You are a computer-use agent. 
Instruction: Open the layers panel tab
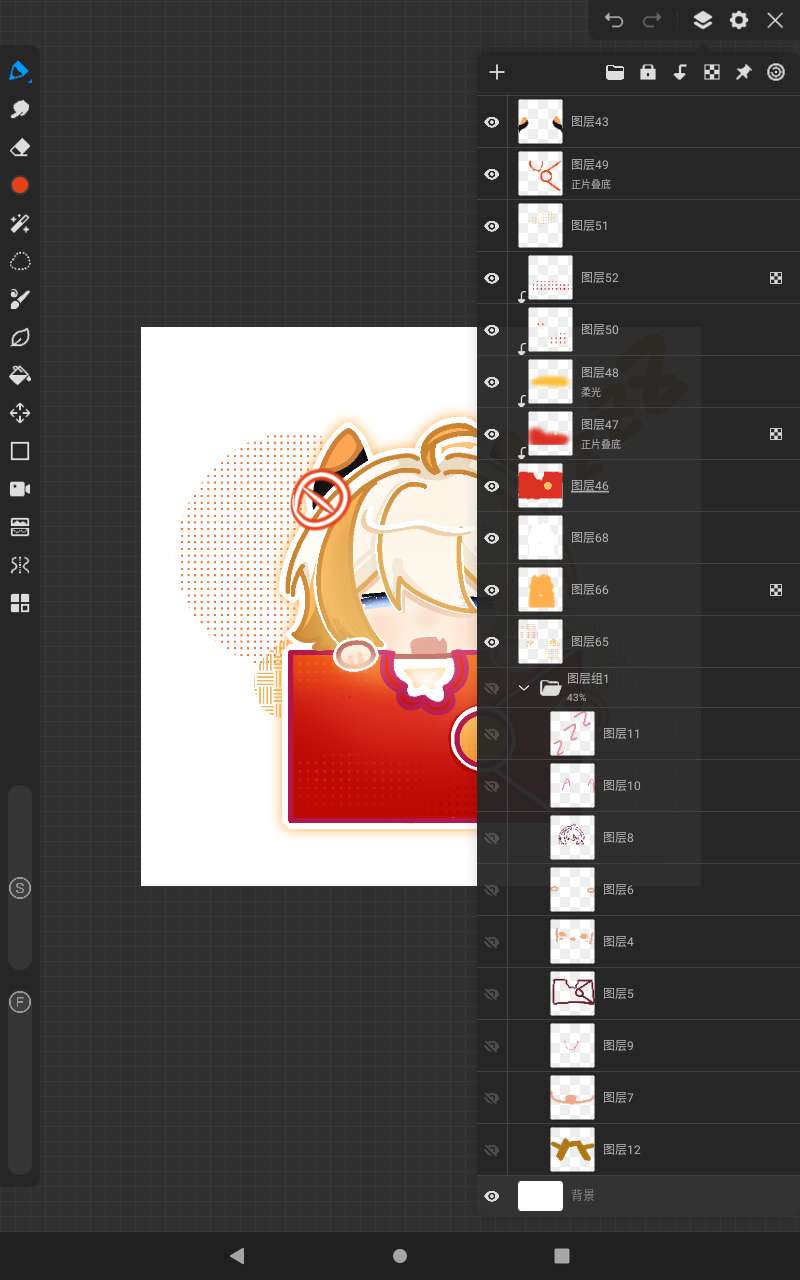[x=703, y=20]
